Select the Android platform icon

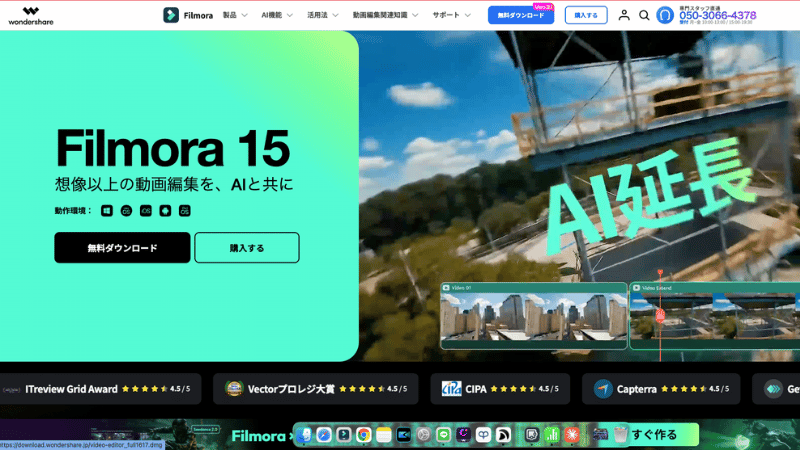165,211
